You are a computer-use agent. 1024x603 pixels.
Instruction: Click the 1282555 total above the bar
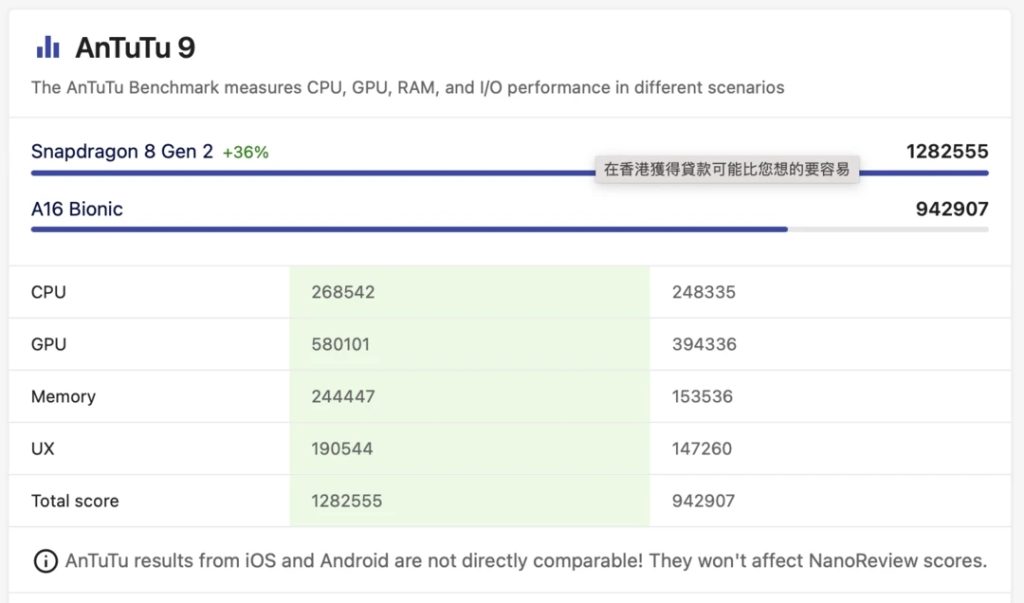[x=947, y=152]
